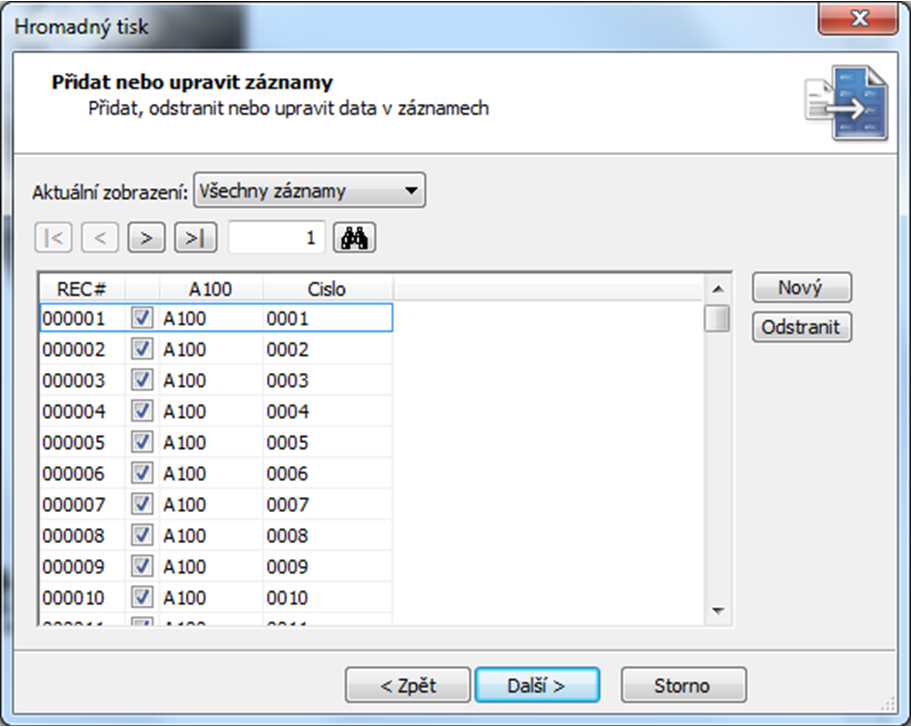Viewport: 911px width, 727px height.
Task: Jump to the last record arrow
Action: [195, 238]
